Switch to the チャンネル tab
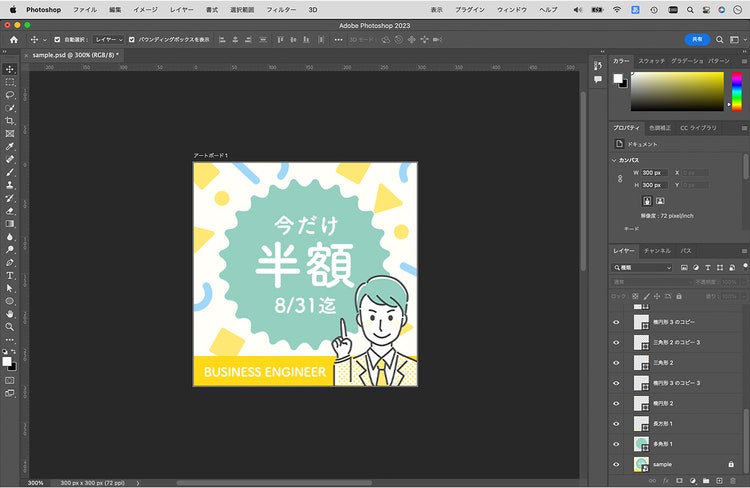750x488 pixels. coord(657,251)
